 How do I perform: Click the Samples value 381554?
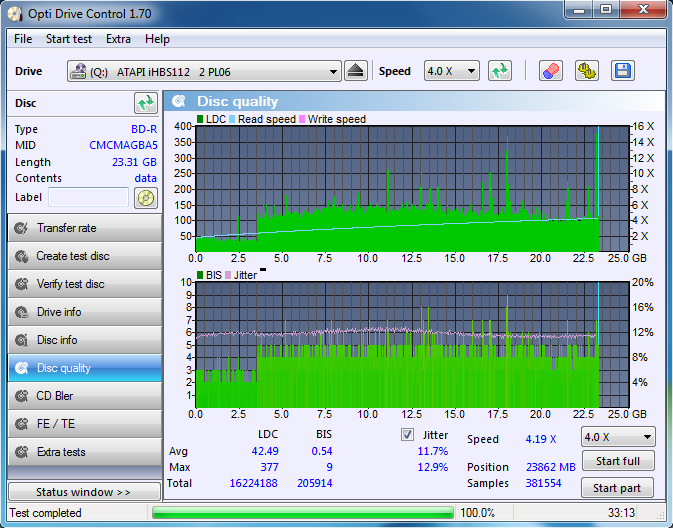tap(543, 483)
